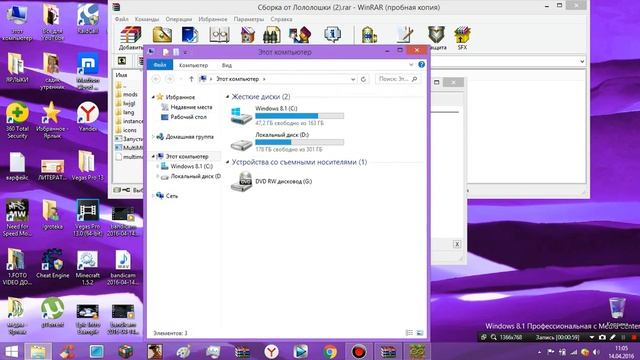Open Bandicam recording bar dropdown arrow

click(x=591, y=337)
